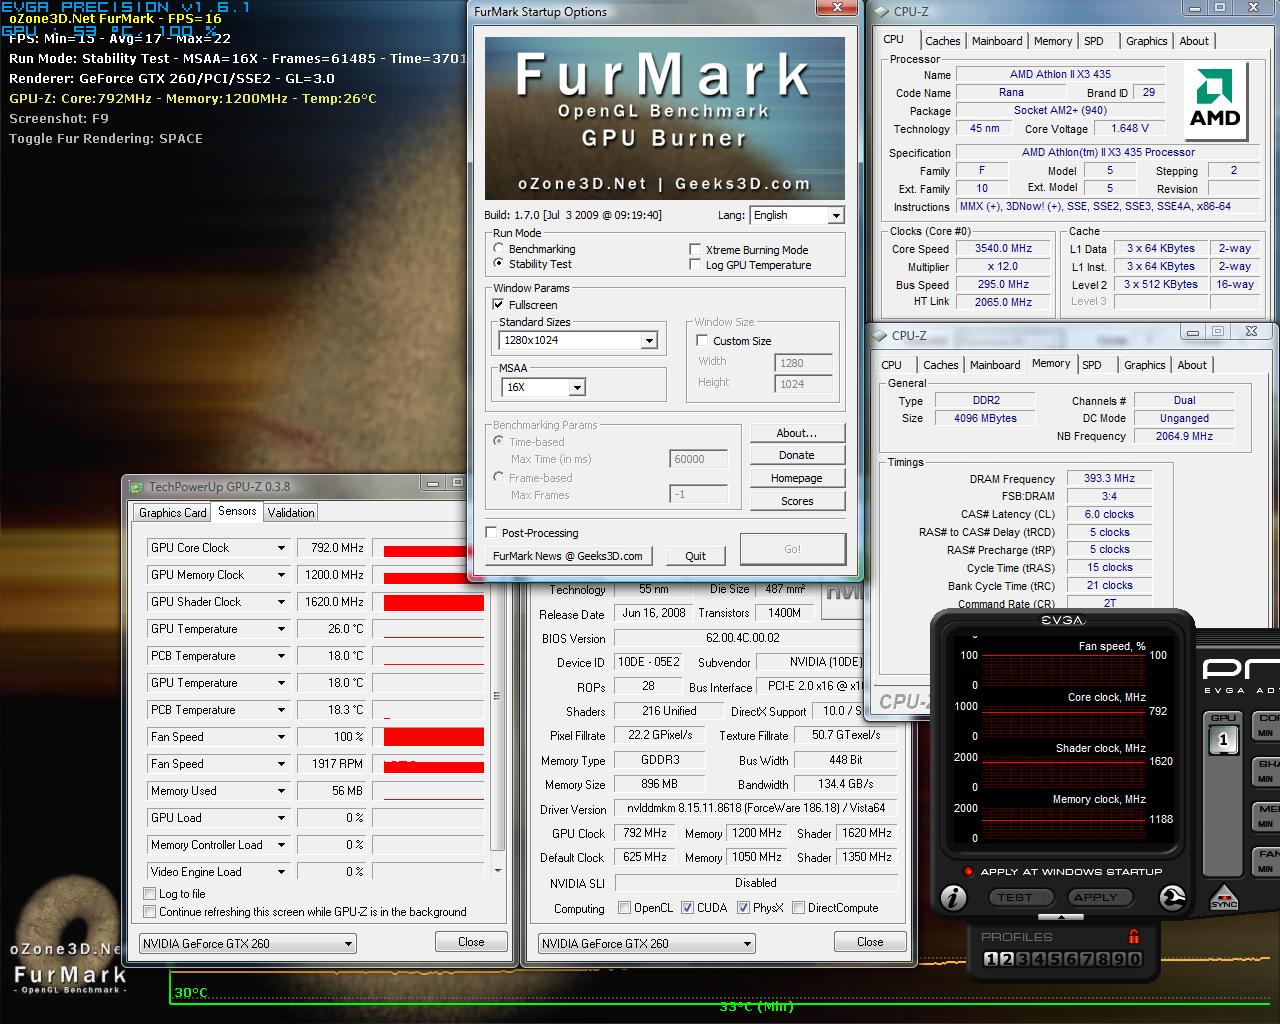
Task: Open the FurMark Homepage button
Action: click(x=797, y=478)
